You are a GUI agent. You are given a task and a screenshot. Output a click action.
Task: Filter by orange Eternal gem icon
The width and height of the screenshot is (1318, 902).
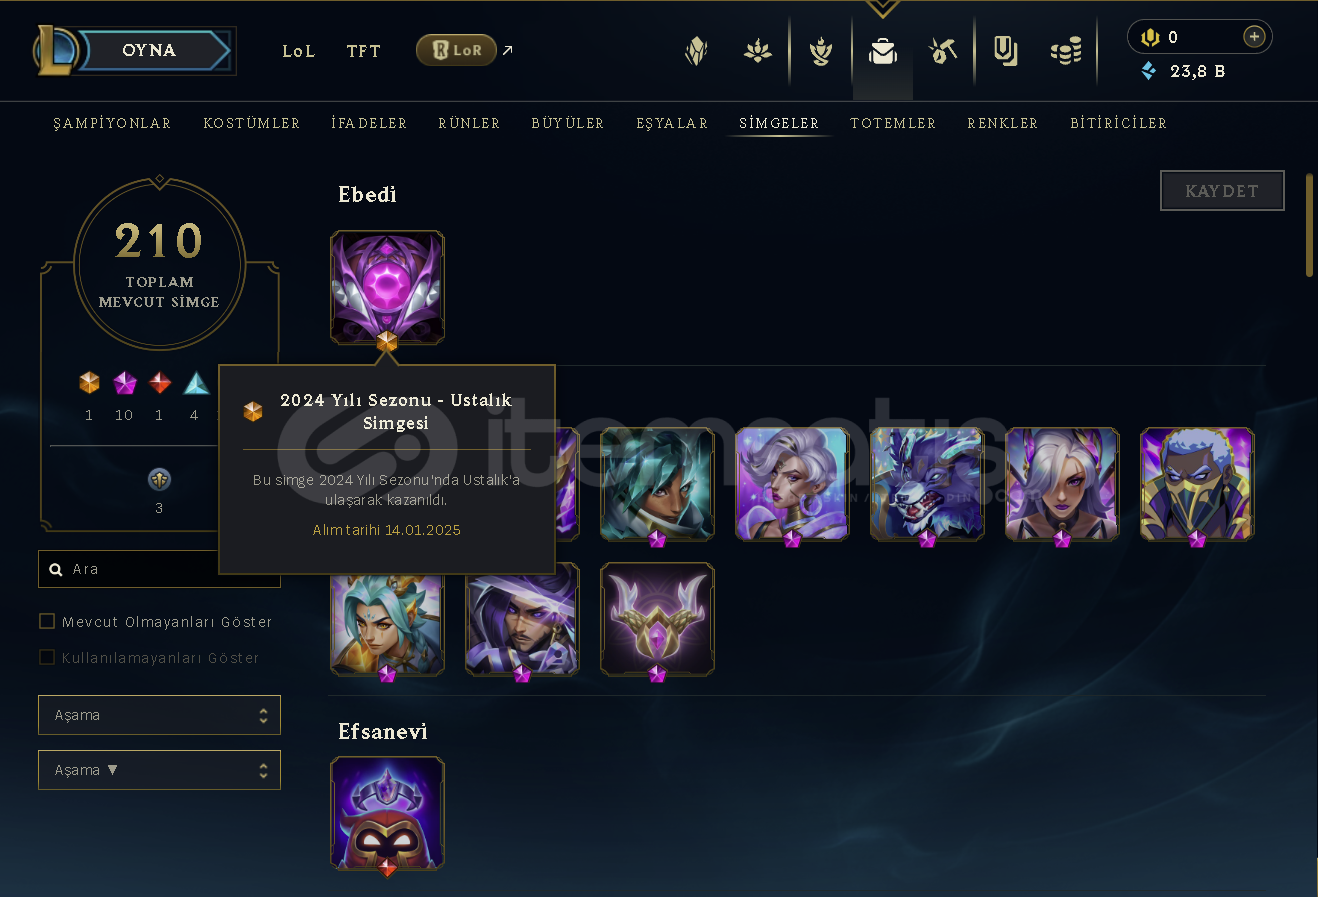[x=89, y=383]
